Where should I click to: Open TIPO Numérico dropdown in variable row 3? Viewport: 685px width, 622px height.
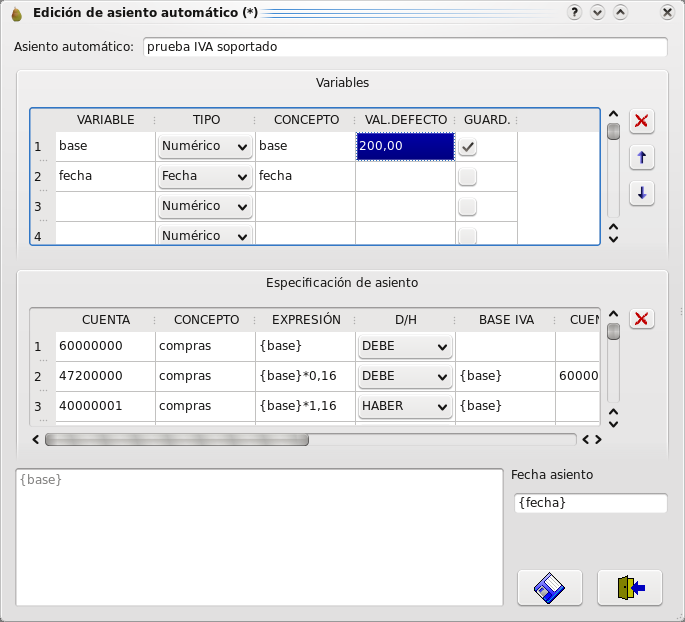(x=205, y=206)
